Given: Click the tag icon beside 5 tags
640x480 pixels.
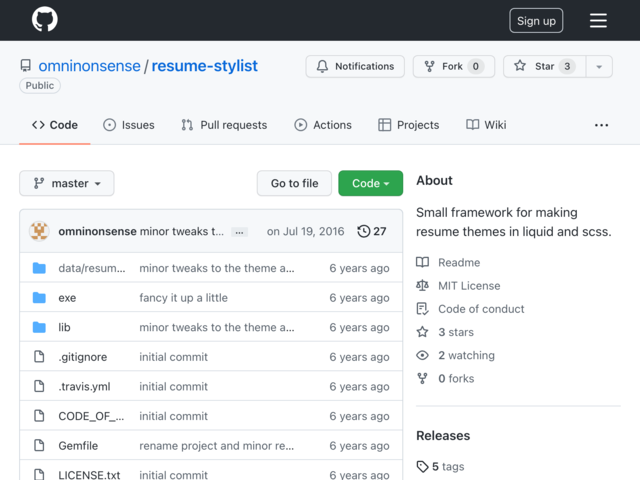Looking at the screenshot, I should [422, 466].
